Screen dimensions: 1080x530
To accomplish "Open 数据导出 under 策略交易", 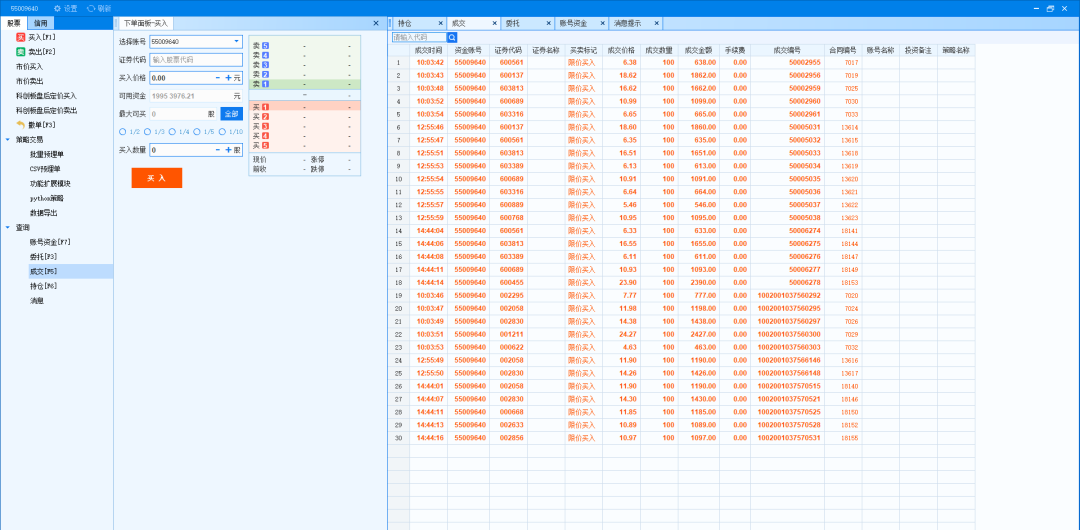I will 41,213.
